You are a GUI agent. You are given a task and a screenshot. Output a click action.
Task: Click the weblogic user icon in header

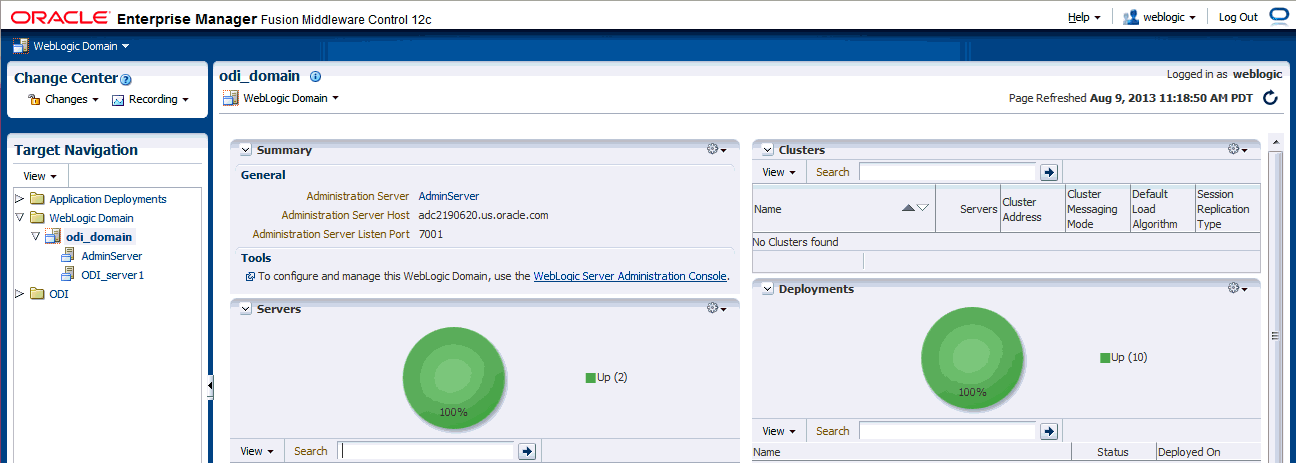tap(1132, 17)
